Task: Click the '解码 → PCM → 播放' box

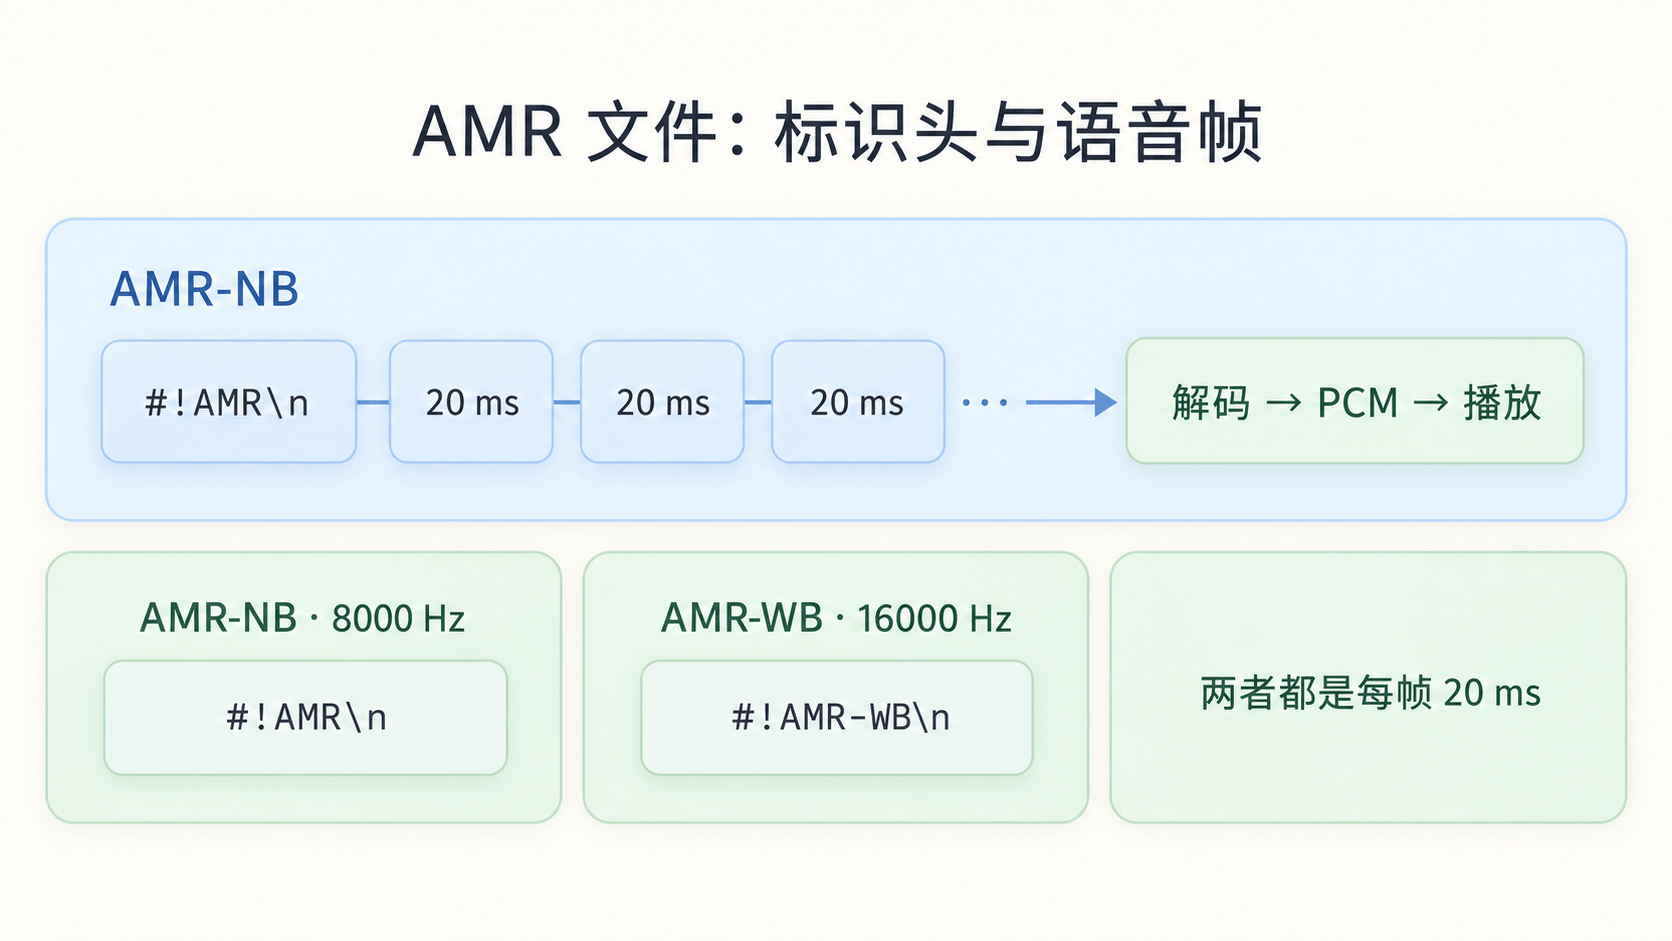Action: tap(1355, 401)
